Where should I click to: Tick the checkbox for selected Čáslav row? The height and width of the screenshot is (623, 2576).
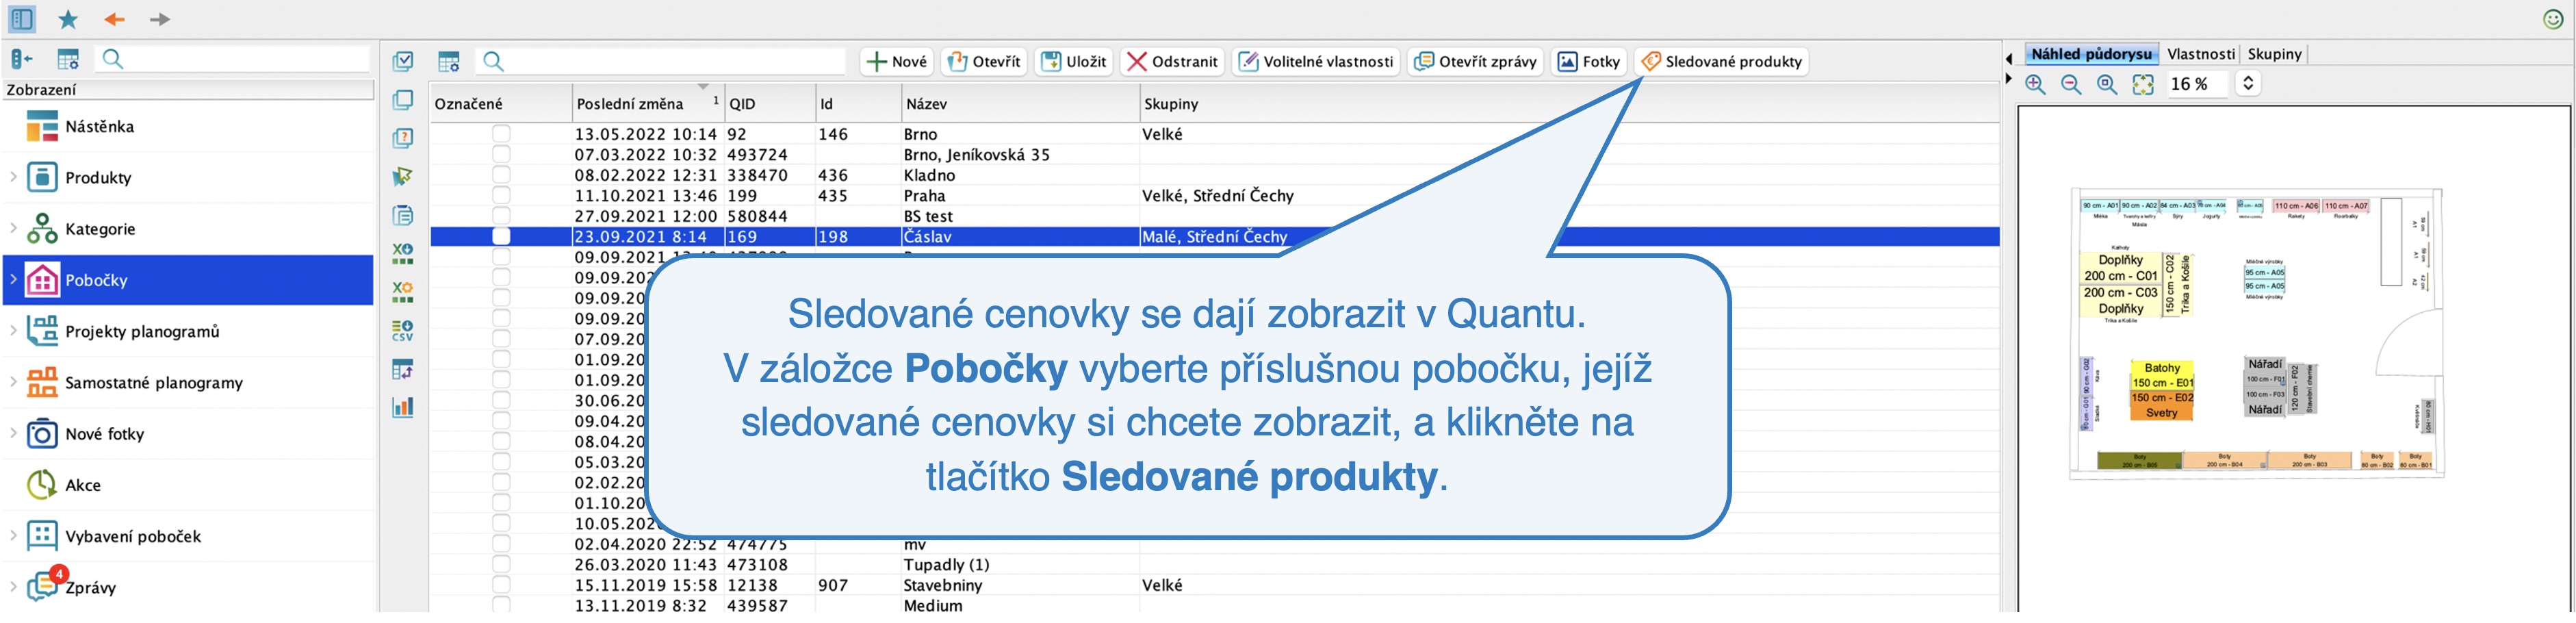point(501,236)
